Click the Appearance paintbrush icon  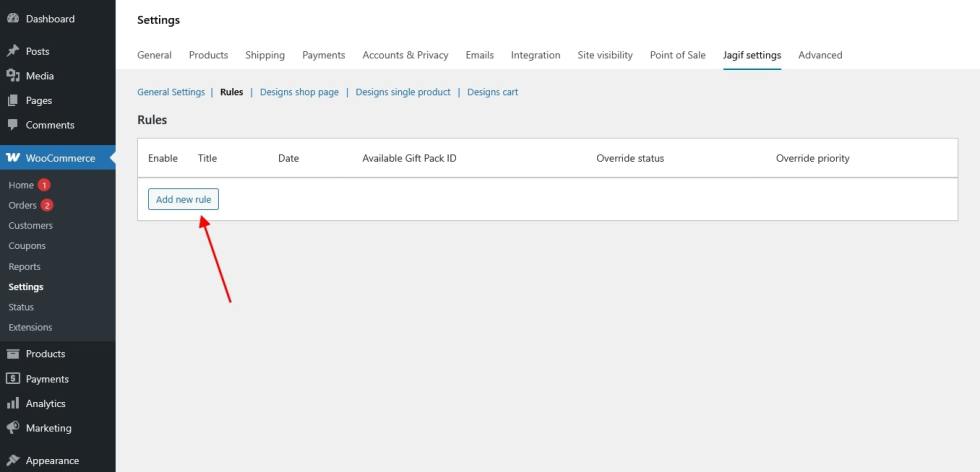pos(13,461)
